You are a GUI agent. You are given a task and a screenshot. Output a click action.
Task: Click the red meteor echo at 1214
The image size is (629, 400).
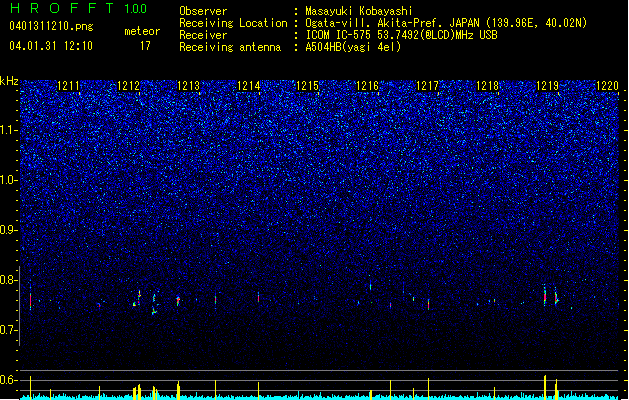pos(258,298)
